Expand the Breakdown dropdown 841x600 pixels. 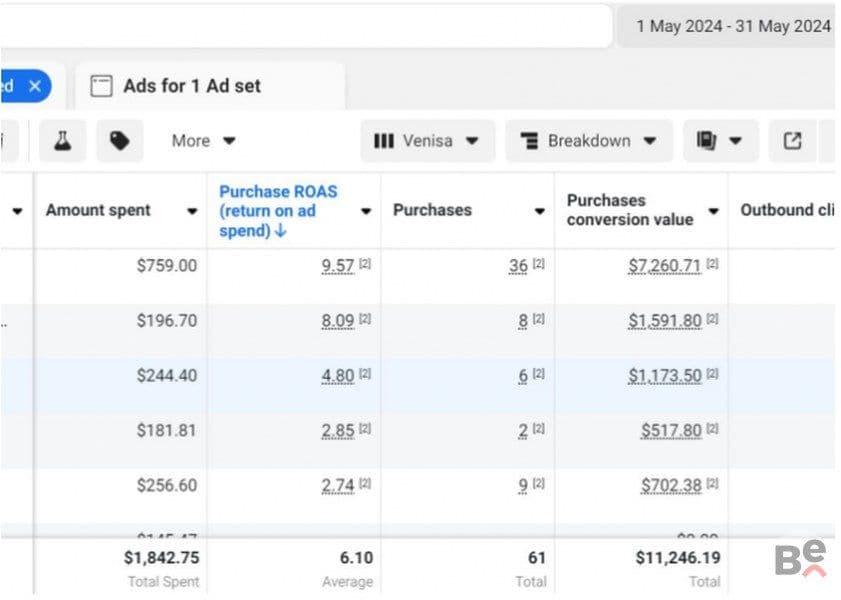pyautogui.click(x=589, y=141)
